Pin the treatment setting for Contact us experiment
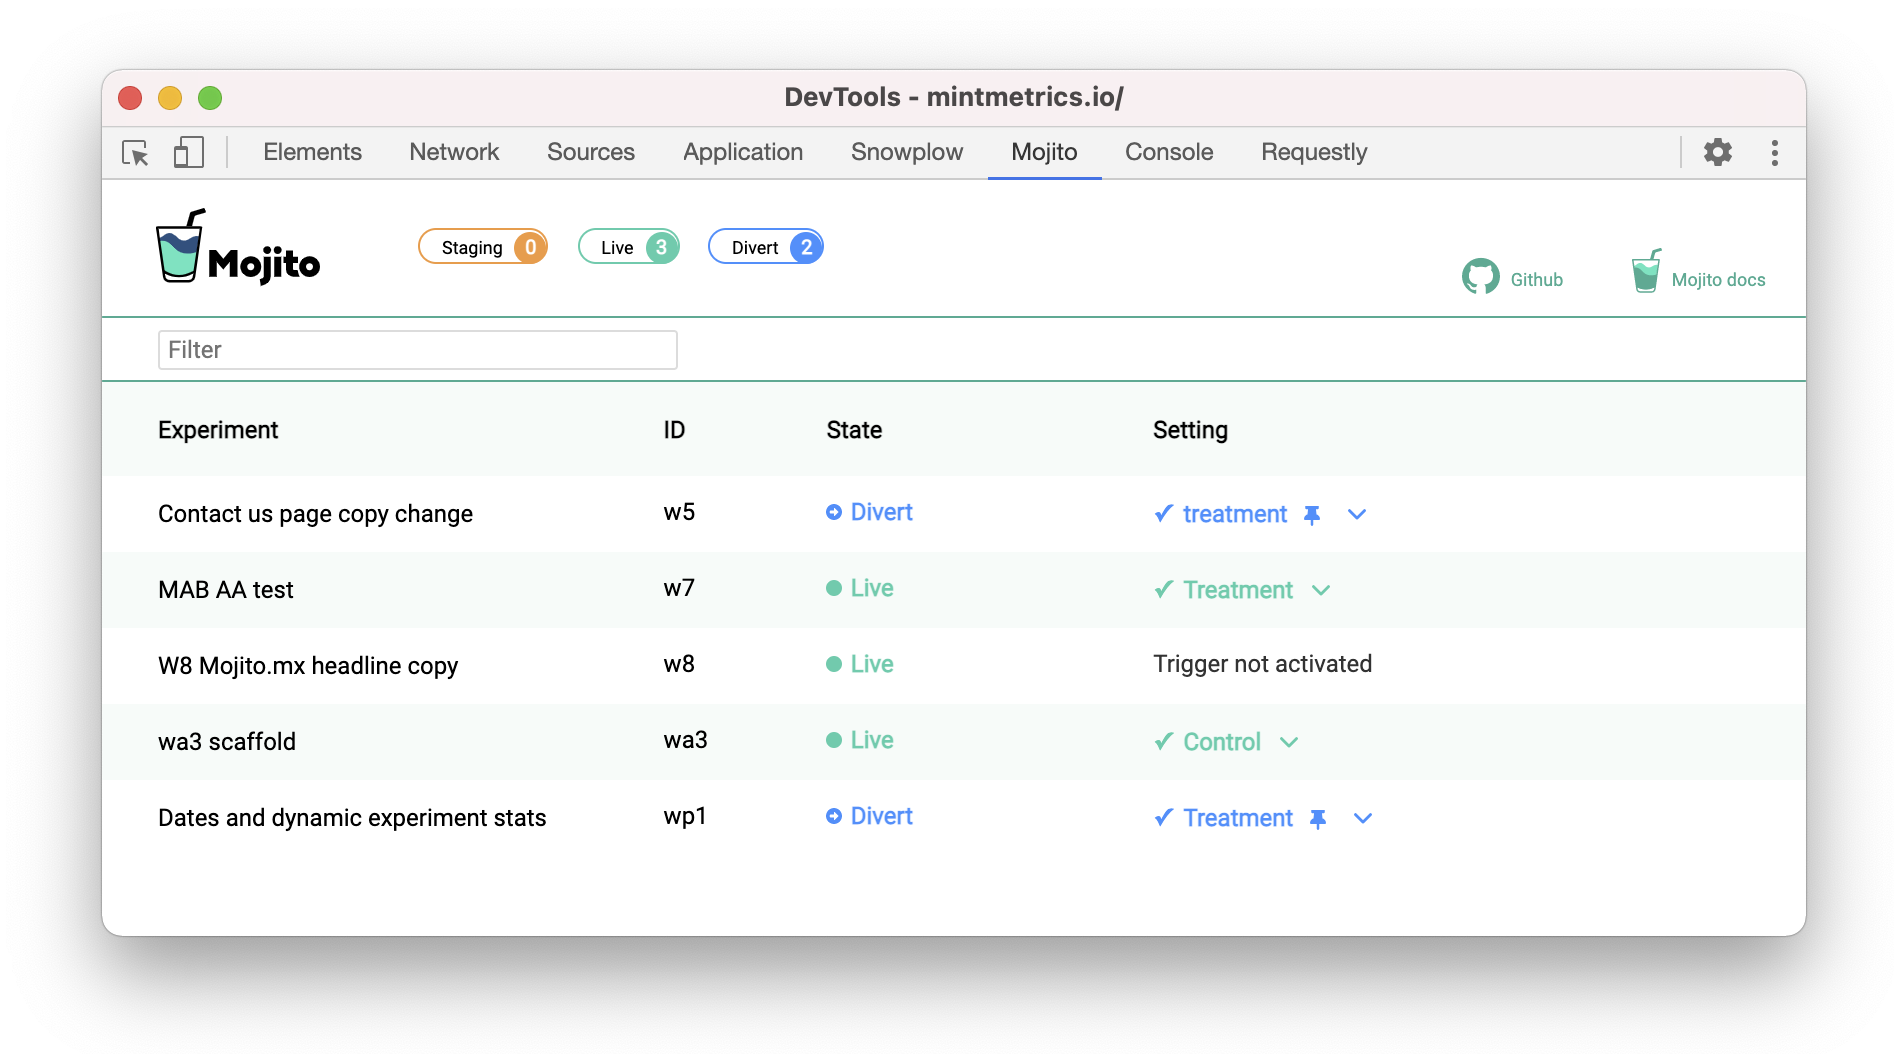The height and width of the screenshot is (1054, 1894). point(1311,514)
